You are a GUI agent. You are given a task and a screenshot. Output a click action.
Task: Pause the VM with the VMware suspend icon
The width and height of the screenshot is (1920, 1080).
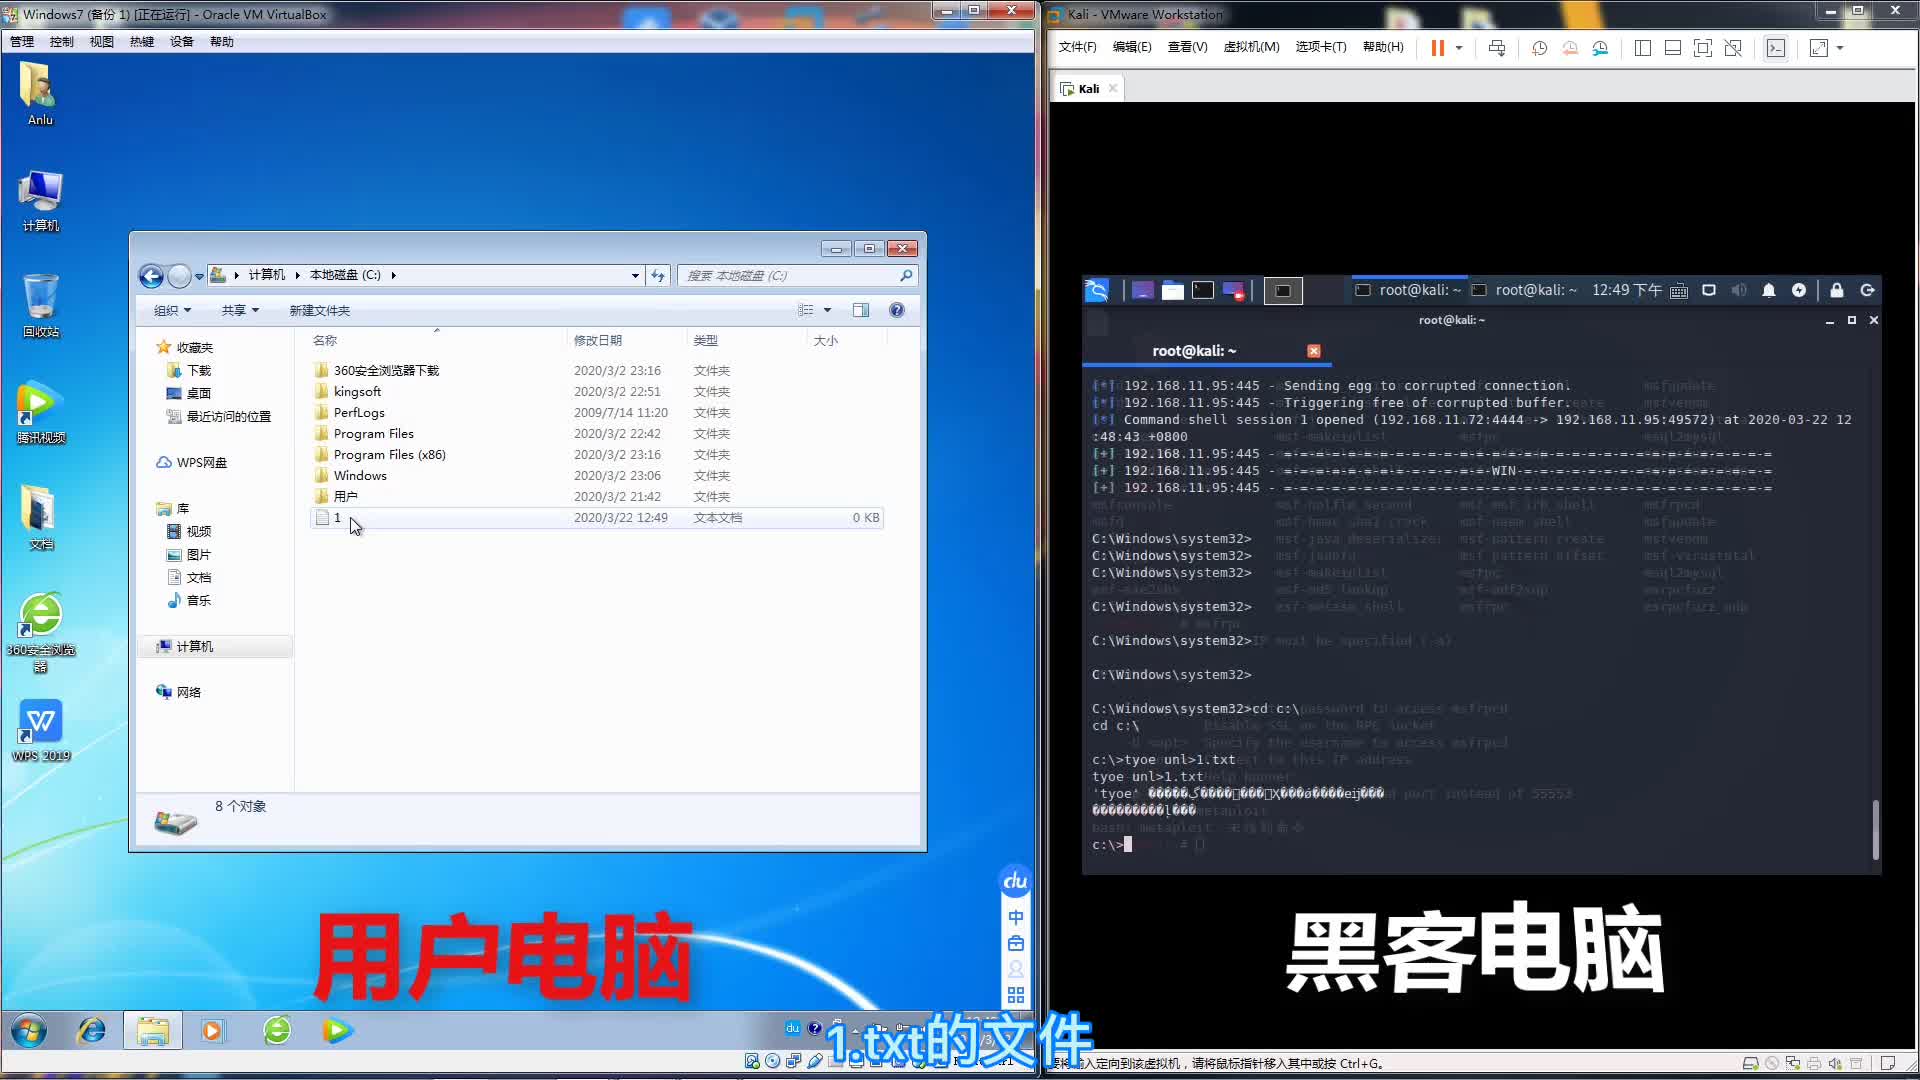(x=1437, y=48)
